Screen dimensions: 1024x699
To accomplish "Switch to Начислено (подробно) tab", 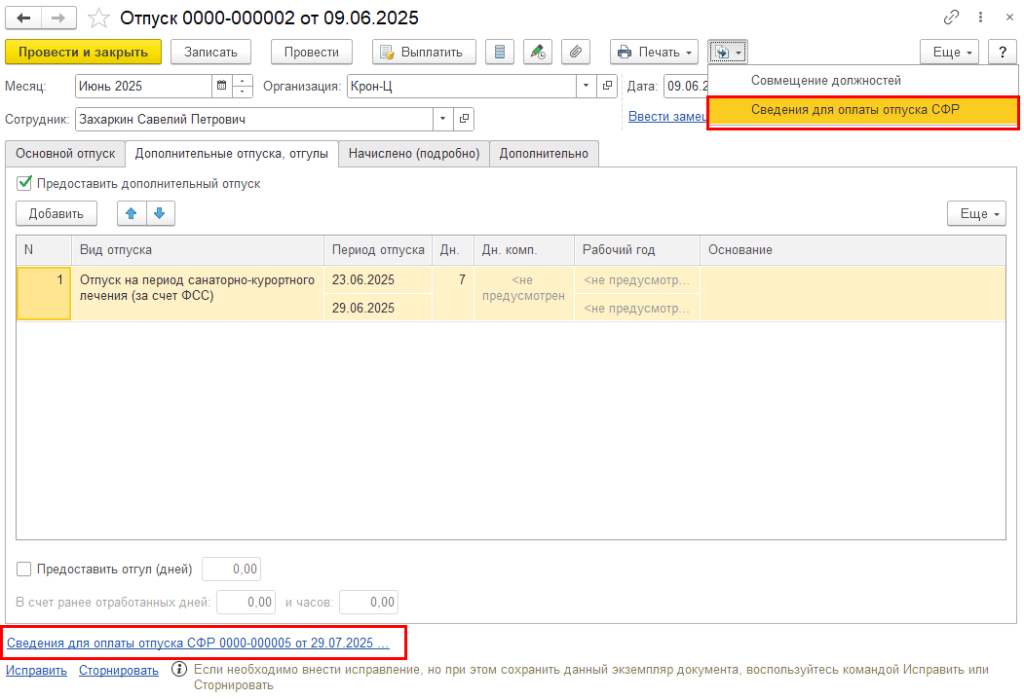I will point(414,154).
